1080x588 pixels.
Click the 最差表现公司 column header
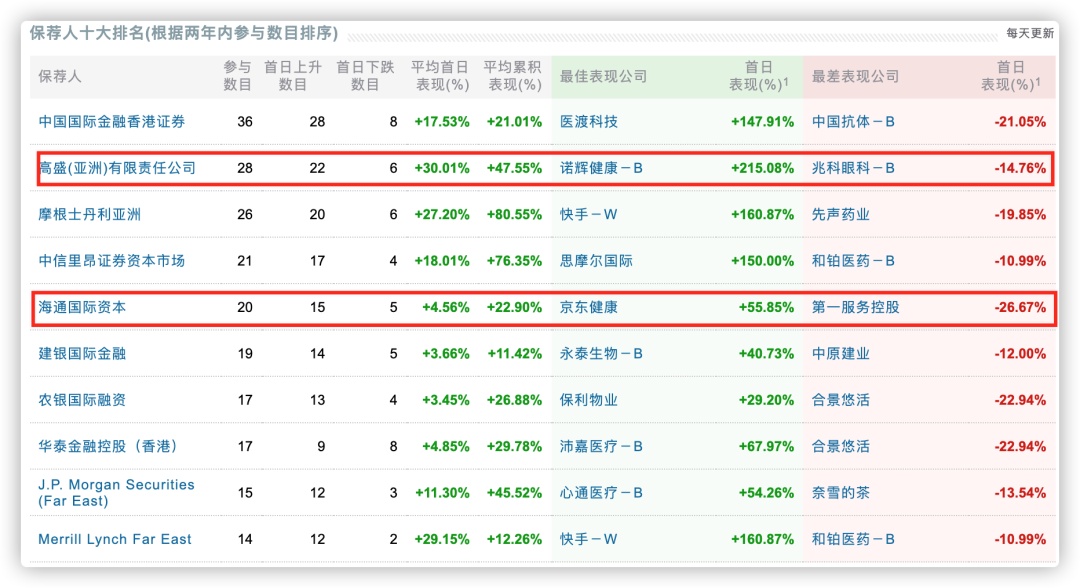point(855,76)
